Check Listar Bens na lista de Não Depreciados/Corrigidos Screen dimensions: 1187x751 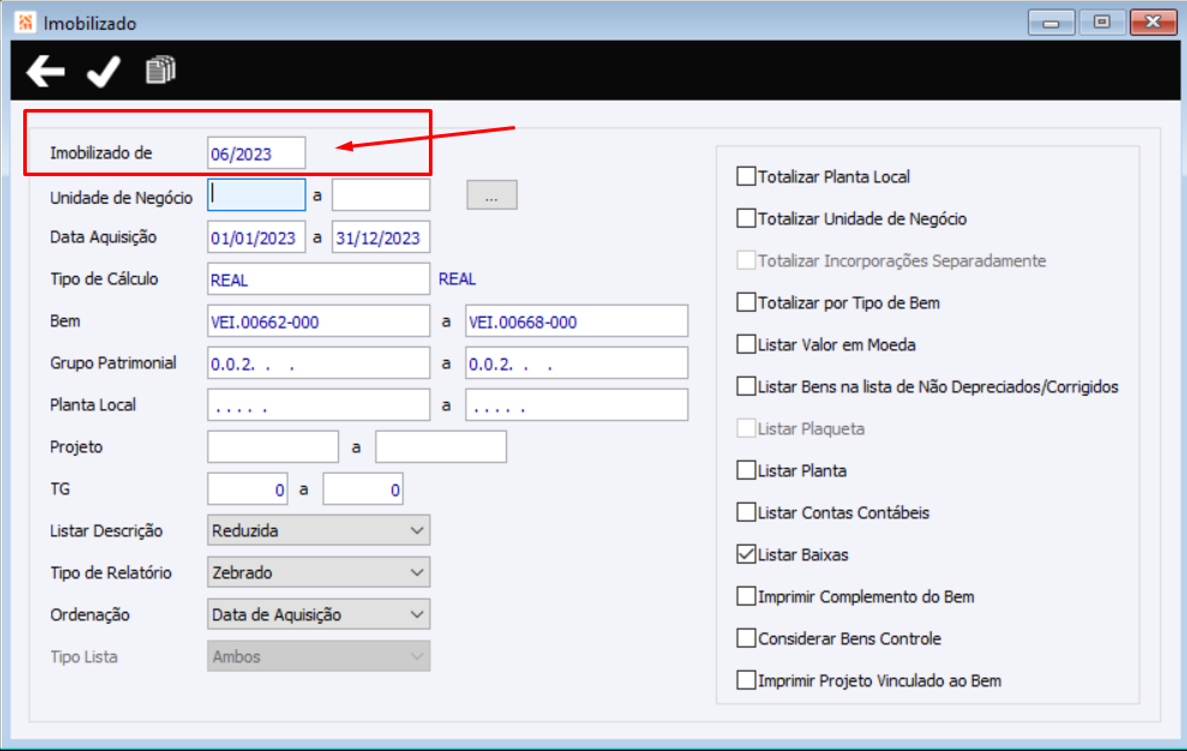746,386
